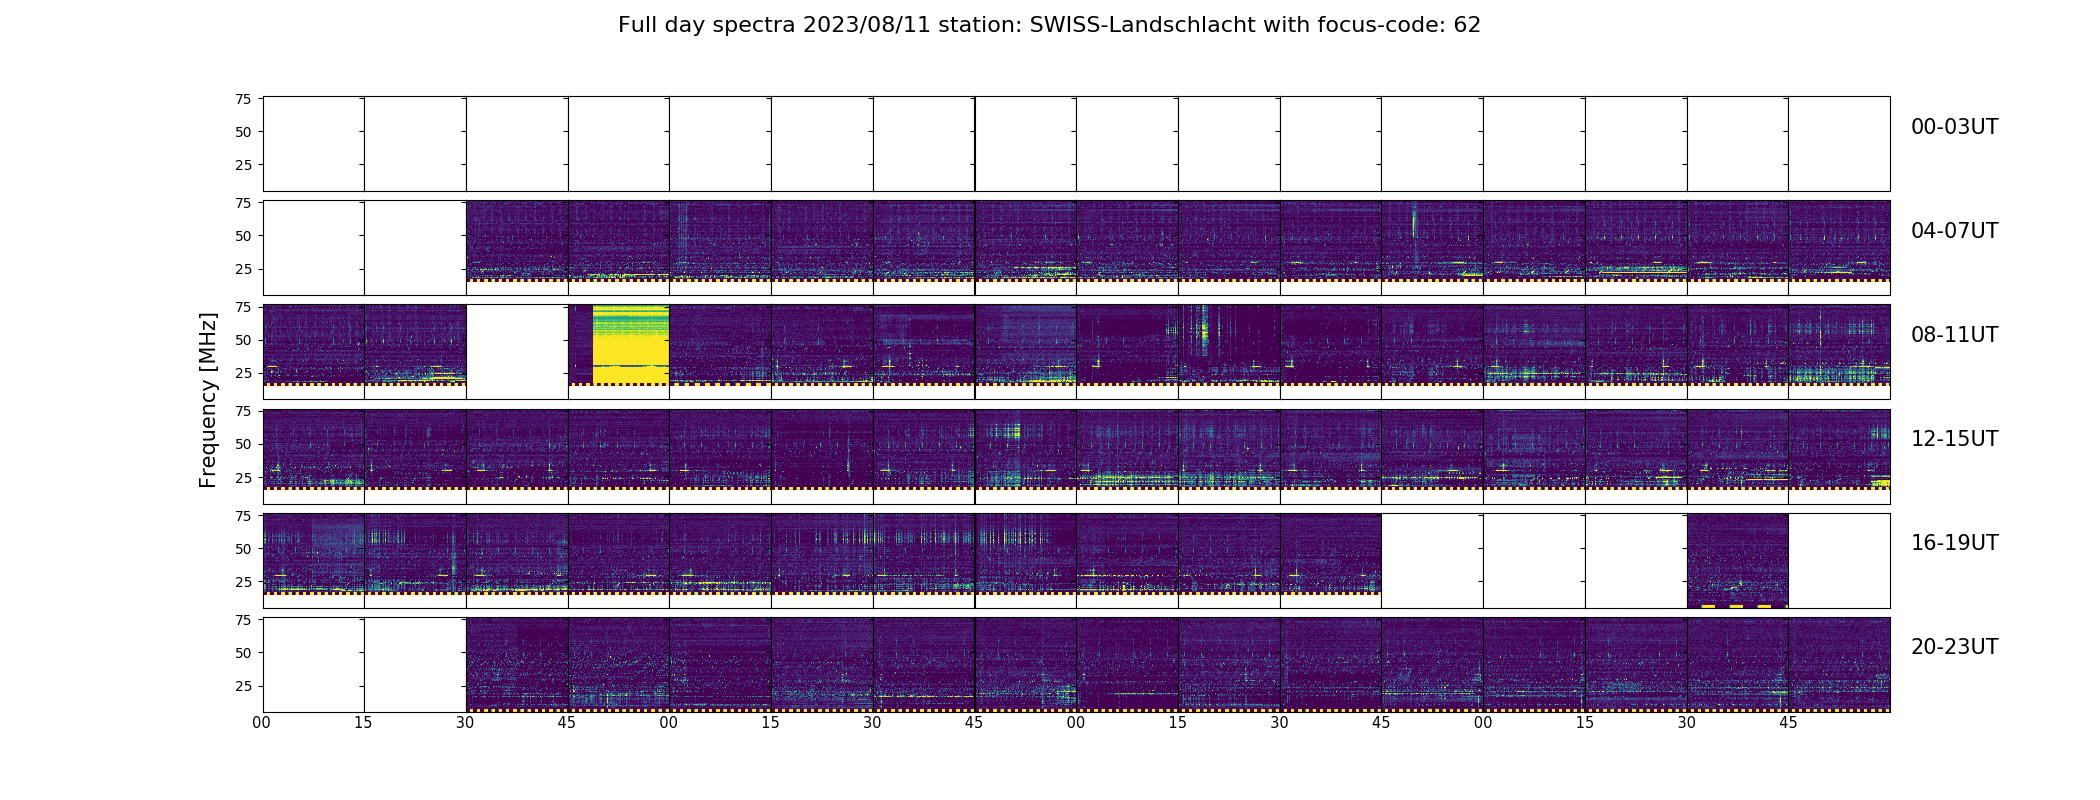Select the '08-11UT' row label

point(1954,335)
